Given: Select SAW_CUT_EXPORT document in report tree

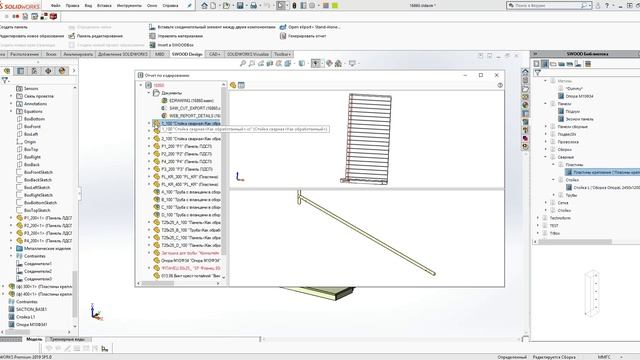Looking at the screenshot, I should tap(191, 108).
